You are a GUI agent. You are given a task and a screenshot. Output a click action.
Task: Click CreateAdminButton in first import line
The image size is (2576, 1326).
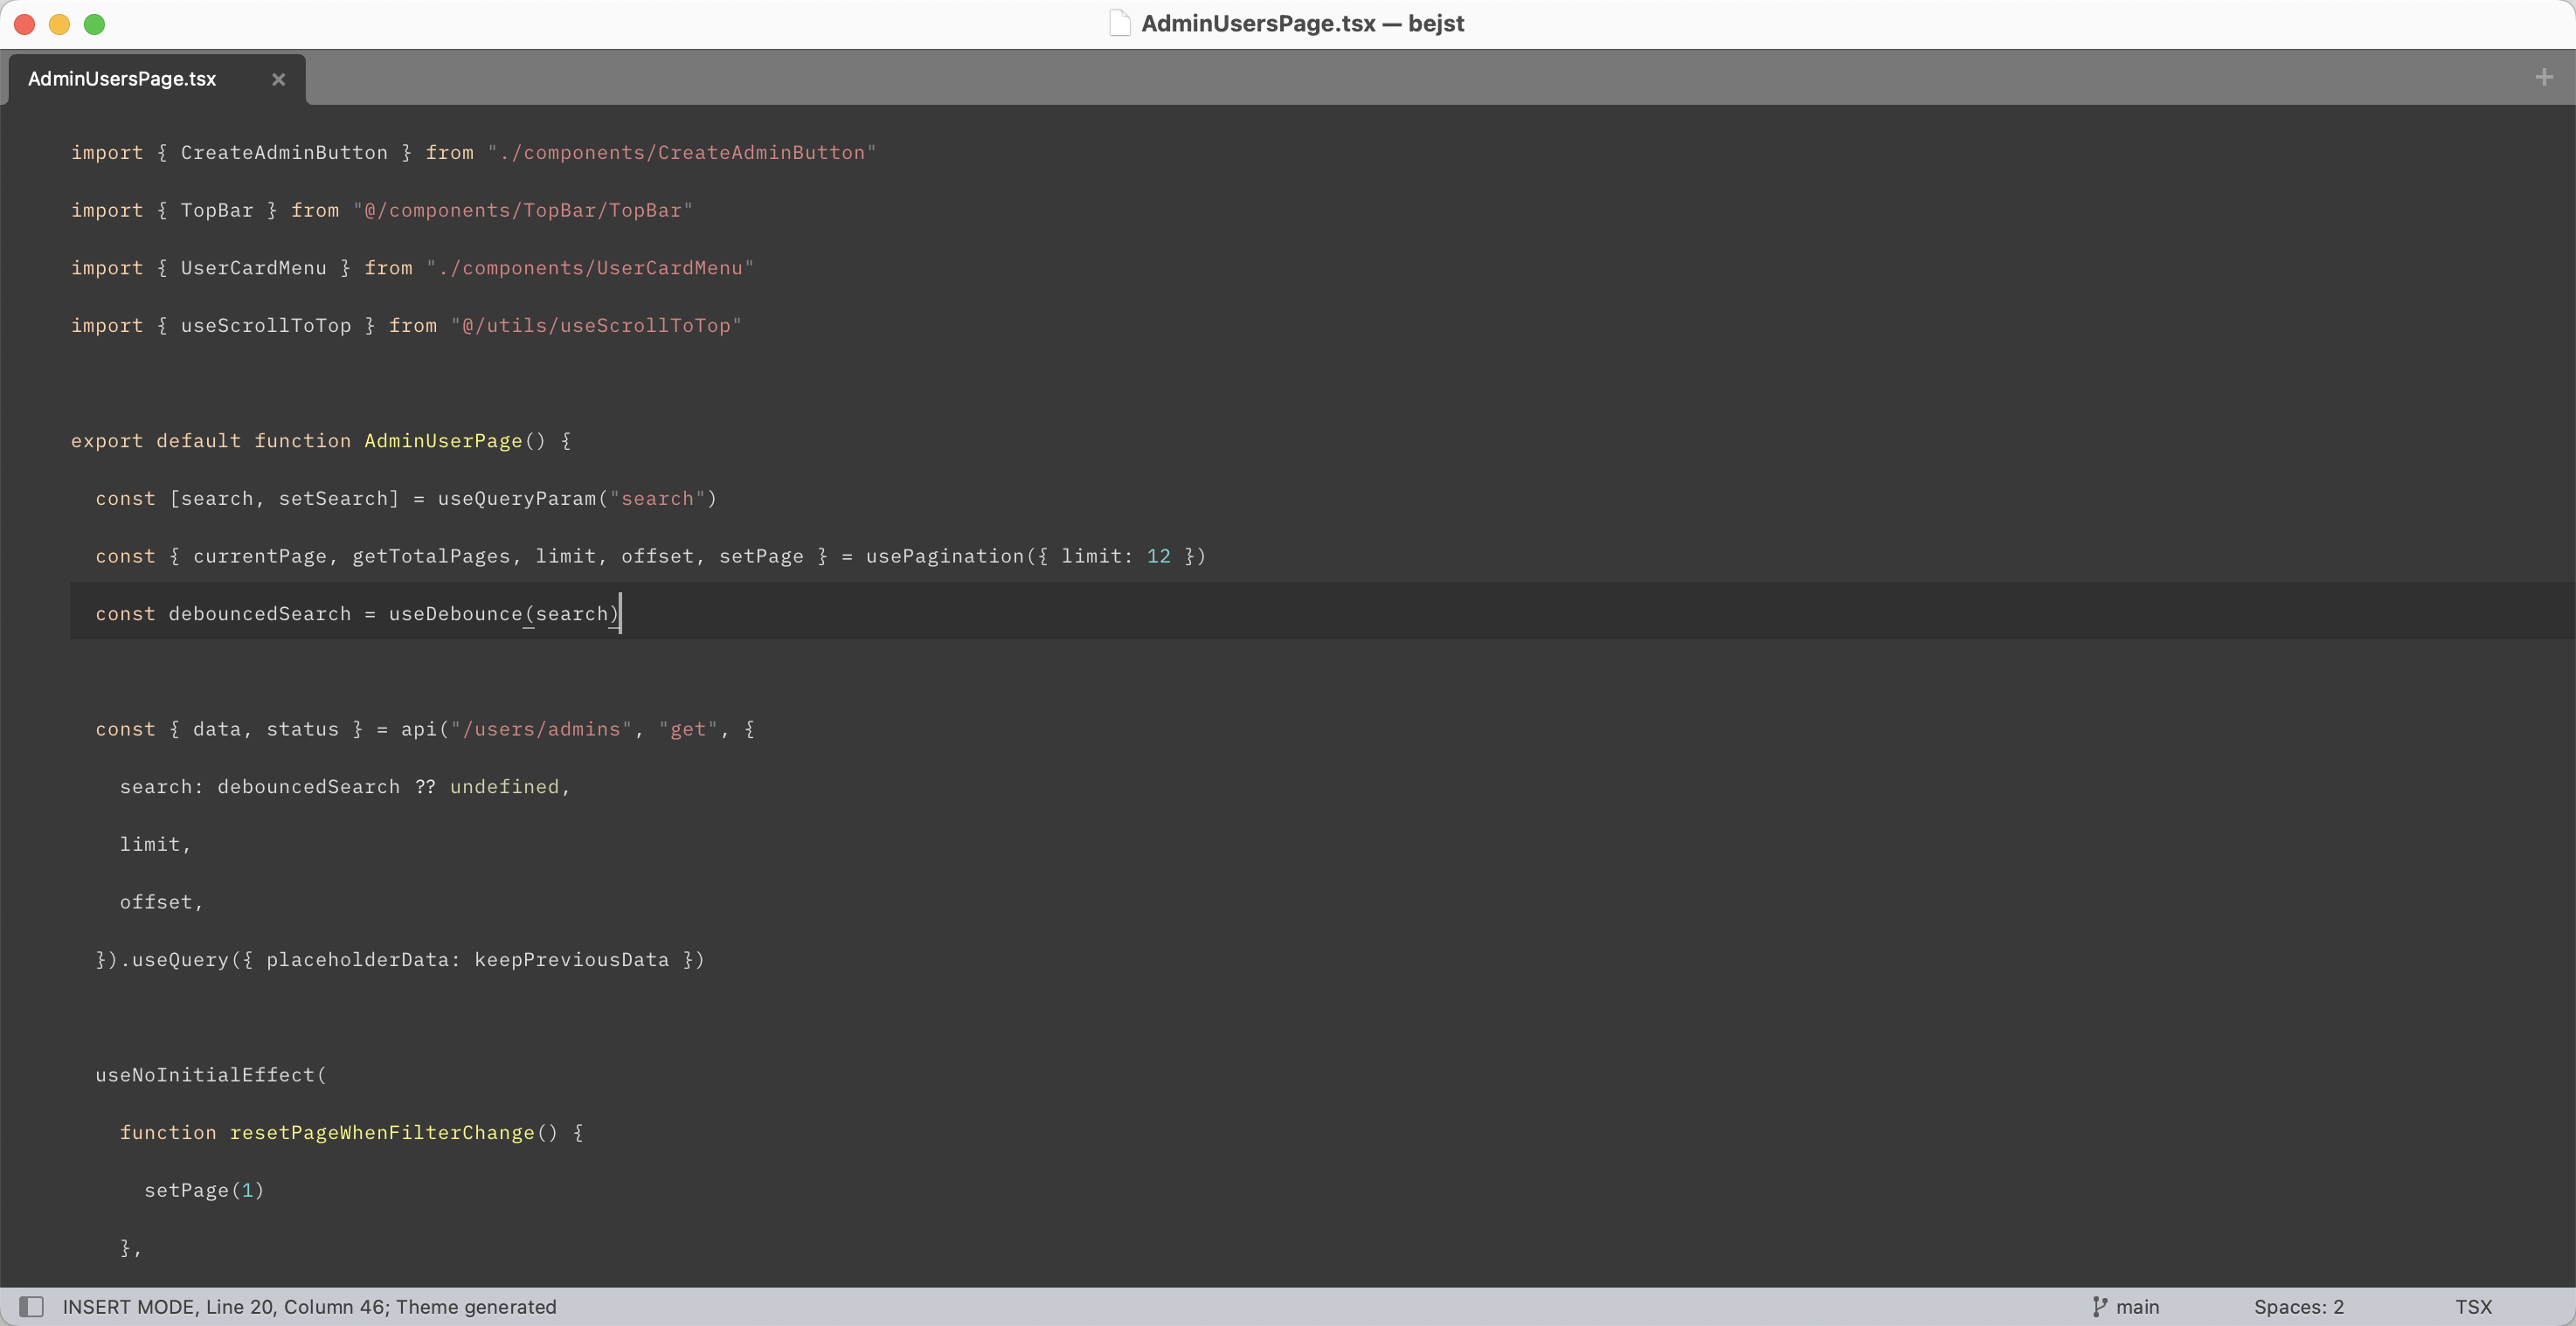(x=284, y=152)
